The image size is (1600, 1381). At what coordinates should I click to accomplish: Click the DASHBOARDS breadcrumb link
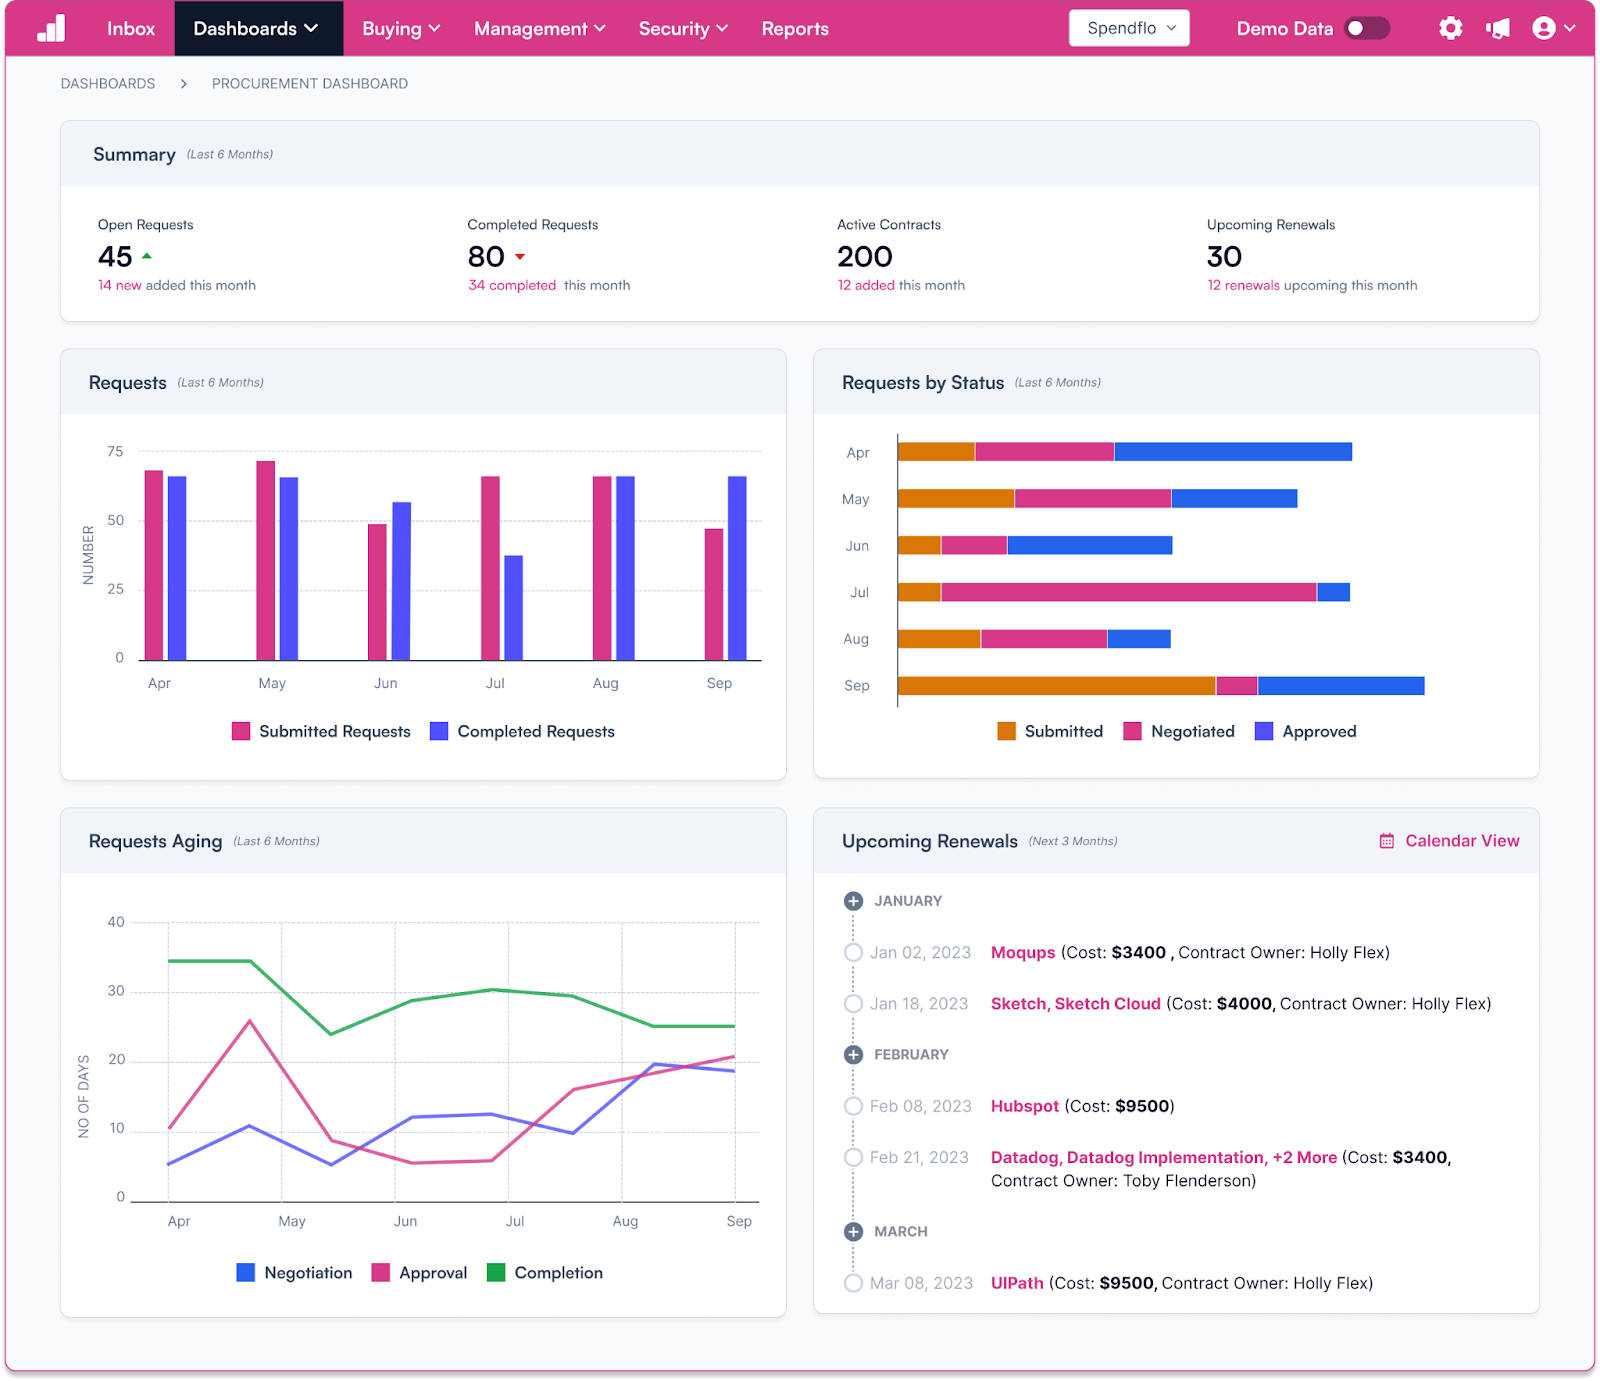108,84
